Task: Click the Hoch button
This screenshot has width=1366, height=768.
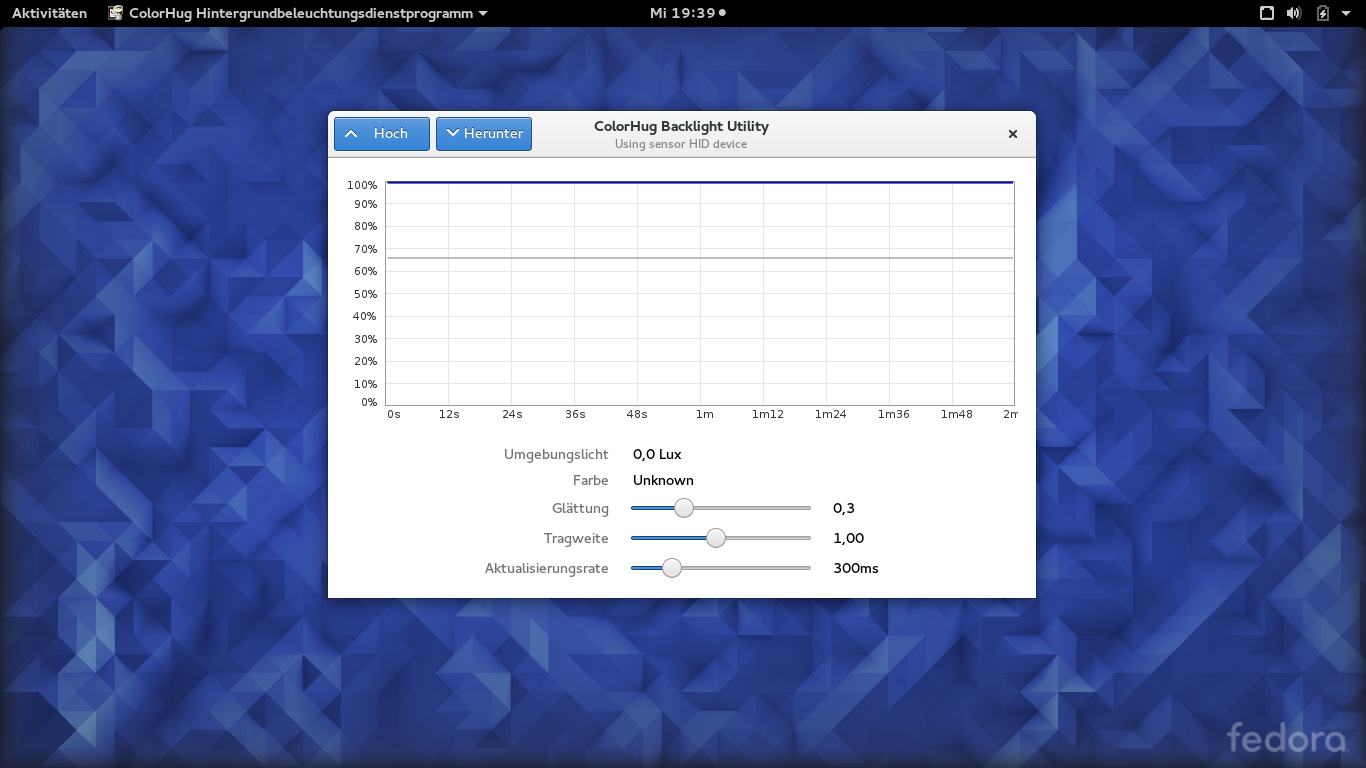Action: [382, 134]
